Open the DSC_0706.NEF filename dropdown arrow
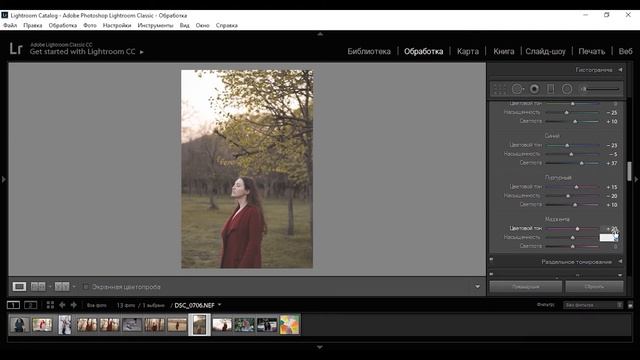640x360 pixels. [x=219, y=304]
